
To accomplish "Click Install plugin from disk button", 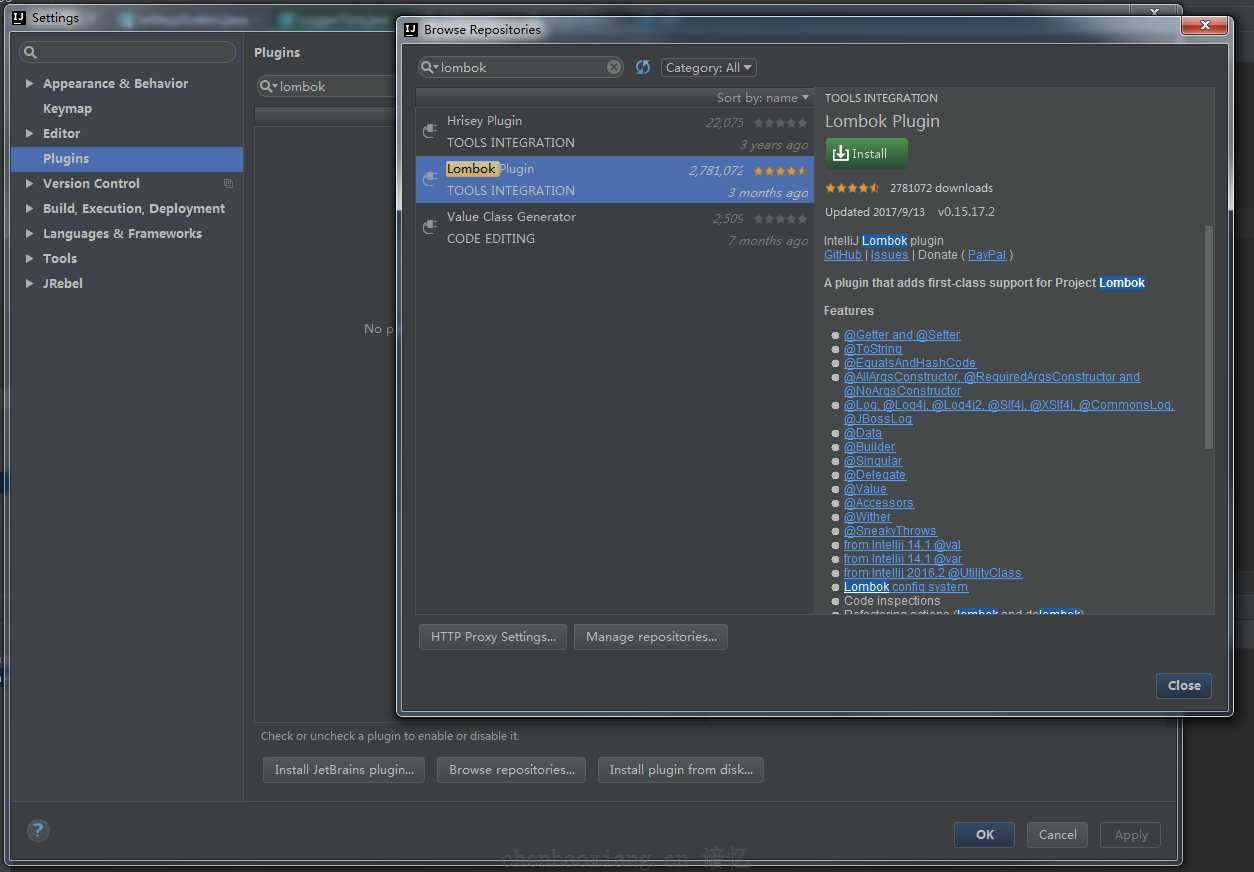I will click(x=681, y=770).
